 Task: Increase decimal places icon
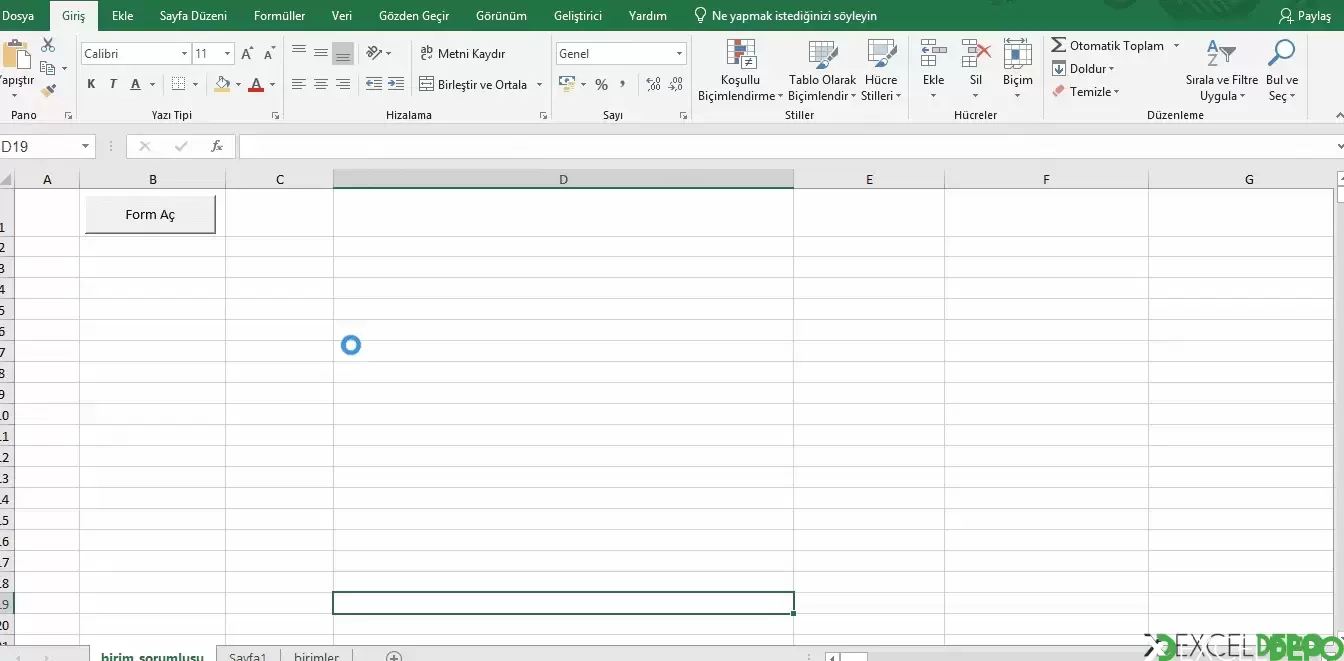654,84
